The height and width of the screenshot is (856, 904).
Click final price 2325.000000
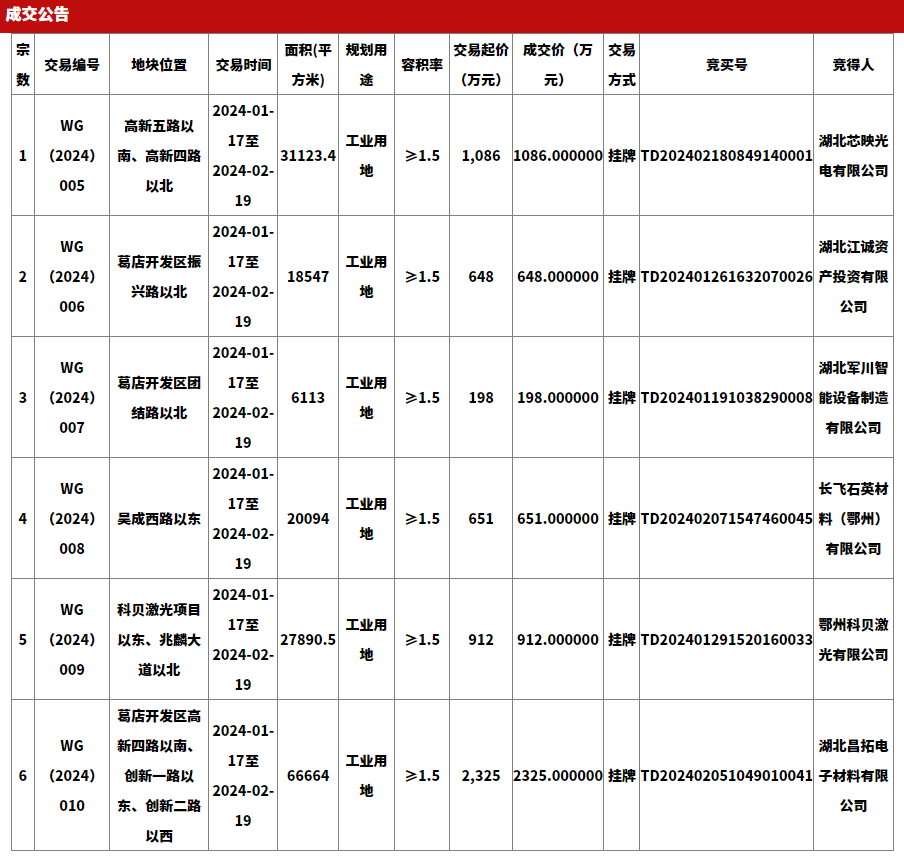pyautogui.click(x=558, y=776)
